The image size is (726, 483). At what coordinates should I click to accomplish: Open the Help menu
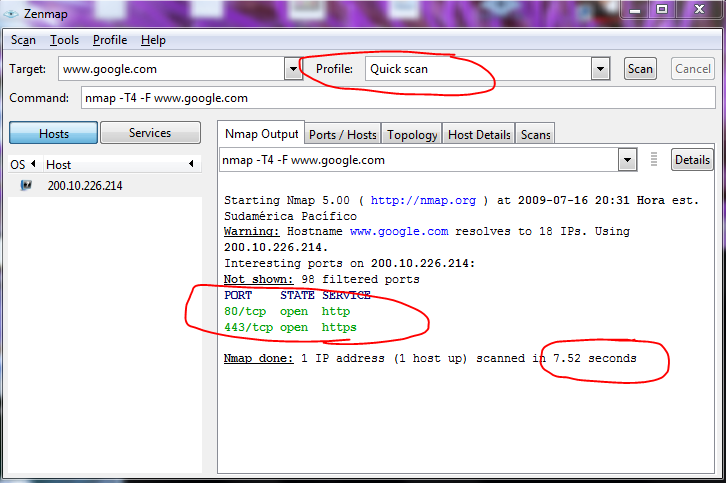click(153, 40)
